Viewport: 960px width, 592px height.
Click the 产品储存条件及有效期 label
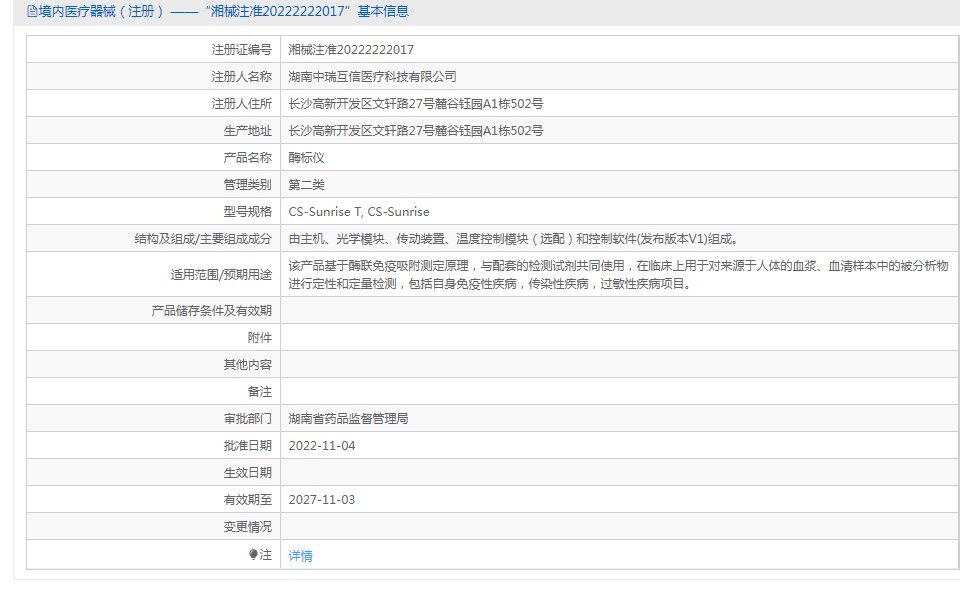(212, 310)
